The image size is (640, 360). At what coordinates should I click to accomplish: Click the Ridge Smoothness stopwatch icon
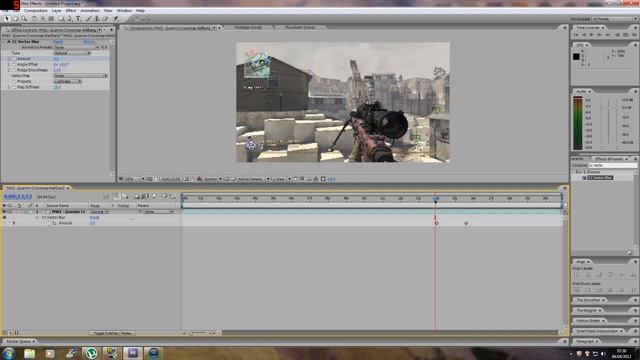[x=14, y=70]
